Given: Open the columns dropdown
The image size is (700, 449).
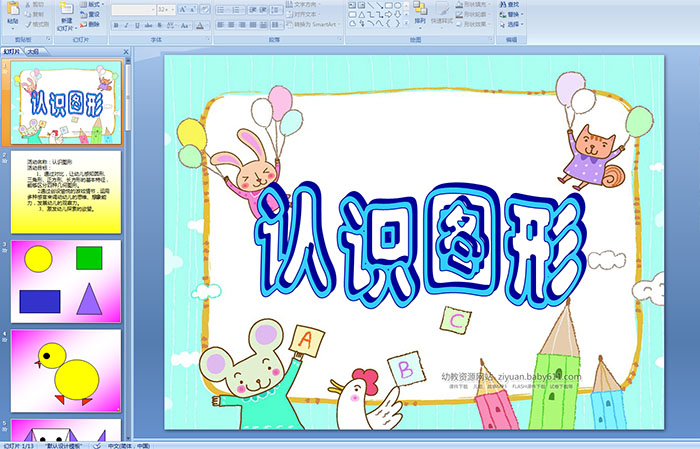Looking at the screenshot, I should [277, 25].
